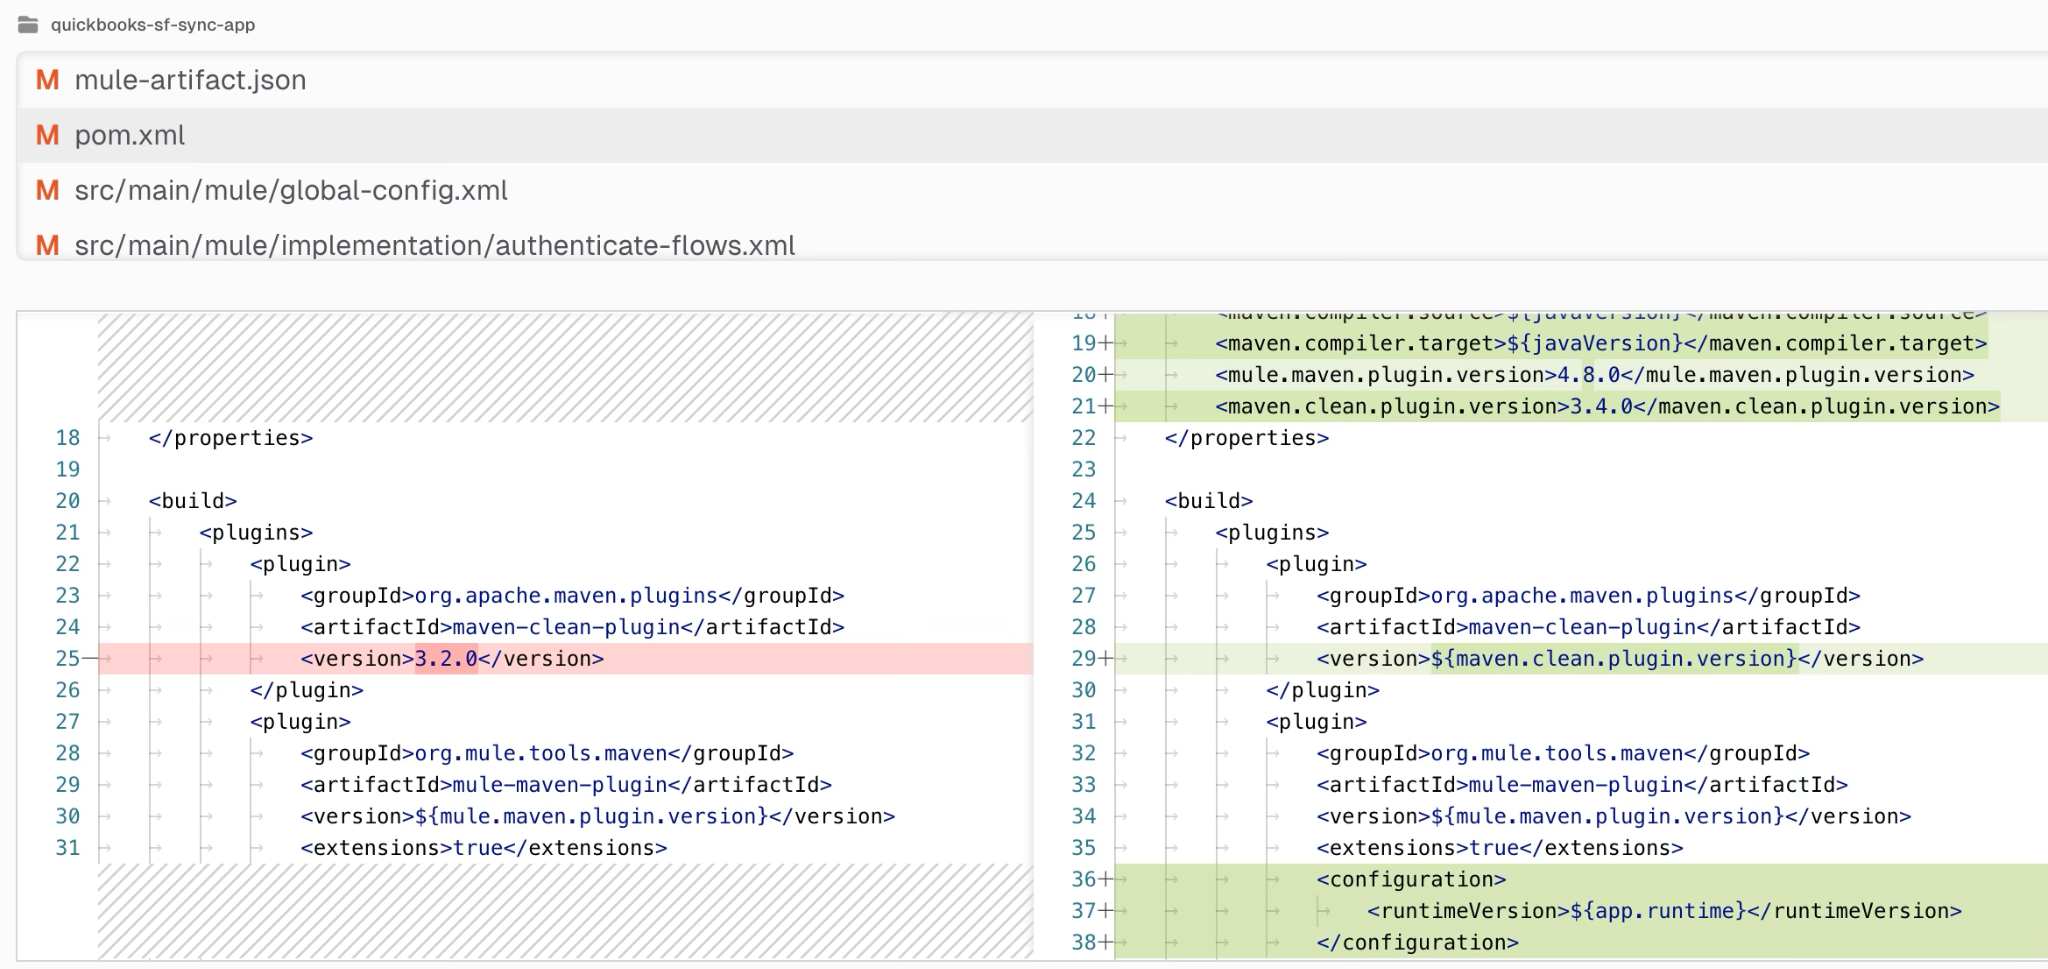
Task: Click the ${app.runtime} runtimeVersion line
Action: click(x=1664, y=911)
